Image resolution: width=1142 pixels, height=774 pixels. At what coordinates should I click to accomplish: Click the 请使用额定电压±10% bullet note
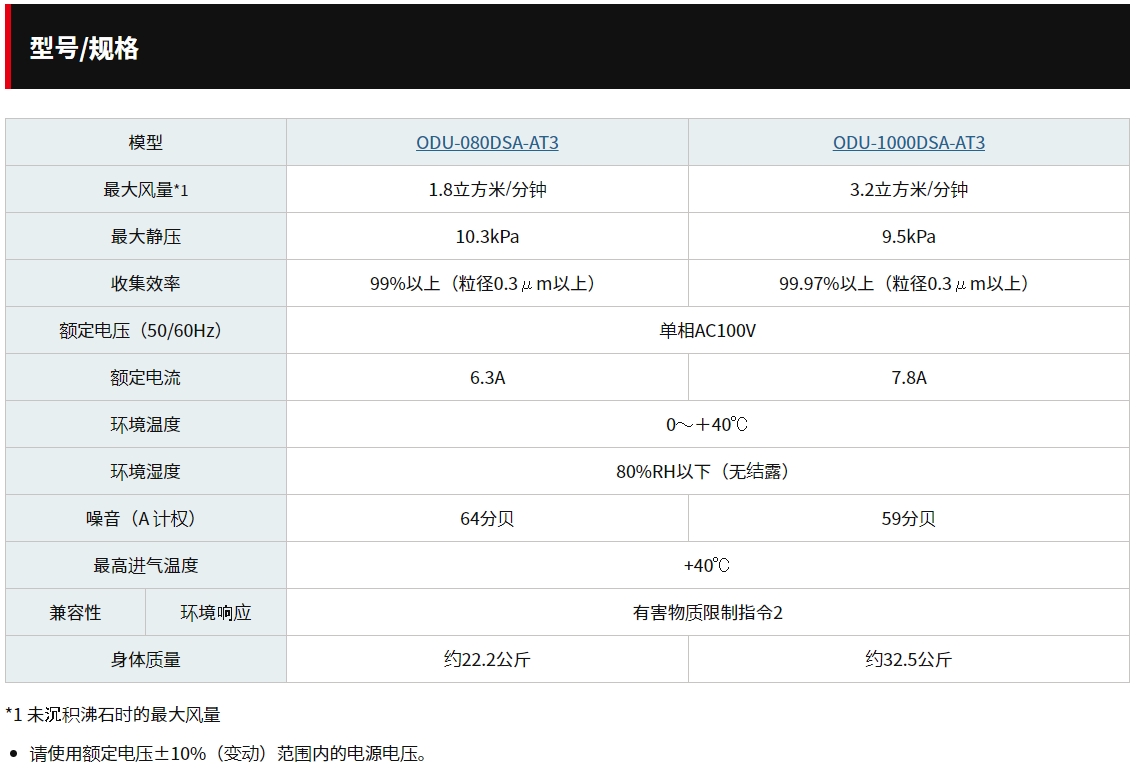(228, 754)
